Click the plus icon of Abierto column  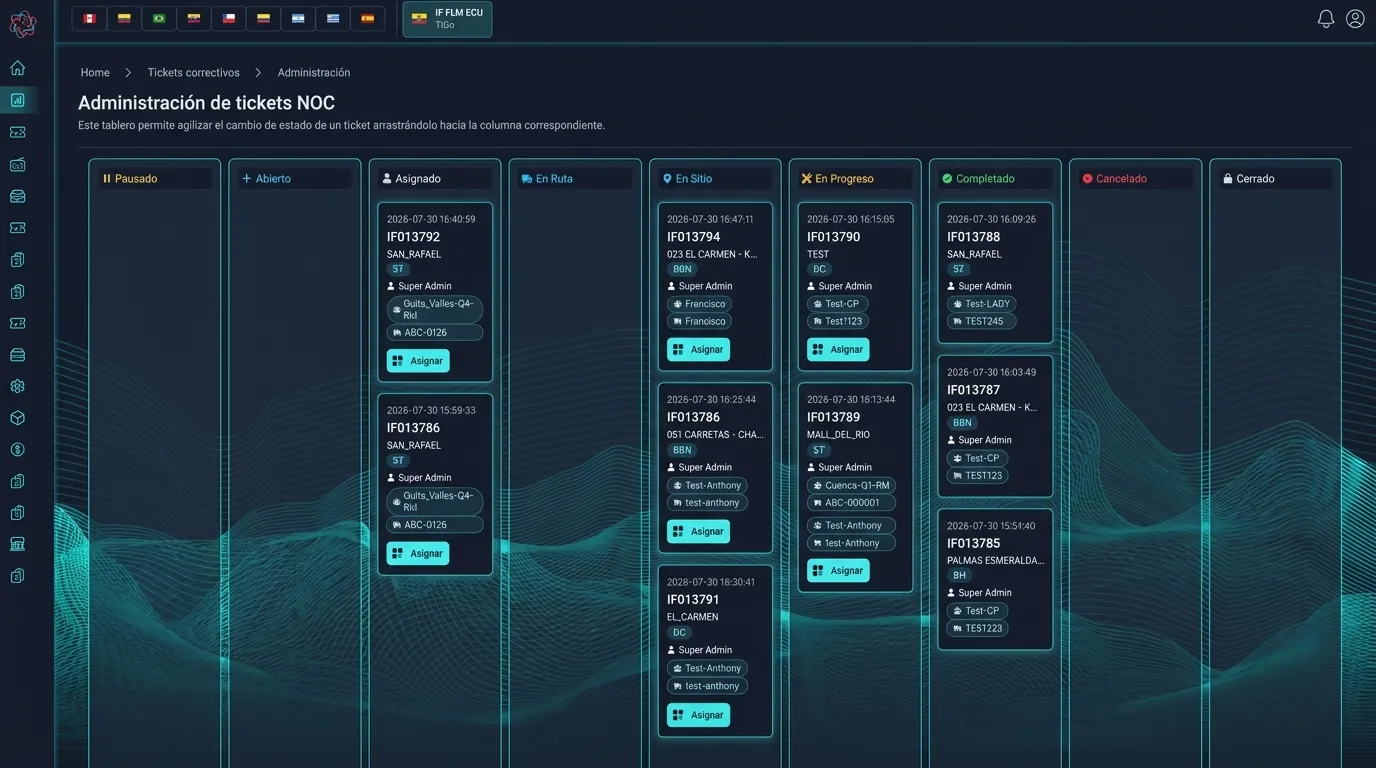click(246, 179)
